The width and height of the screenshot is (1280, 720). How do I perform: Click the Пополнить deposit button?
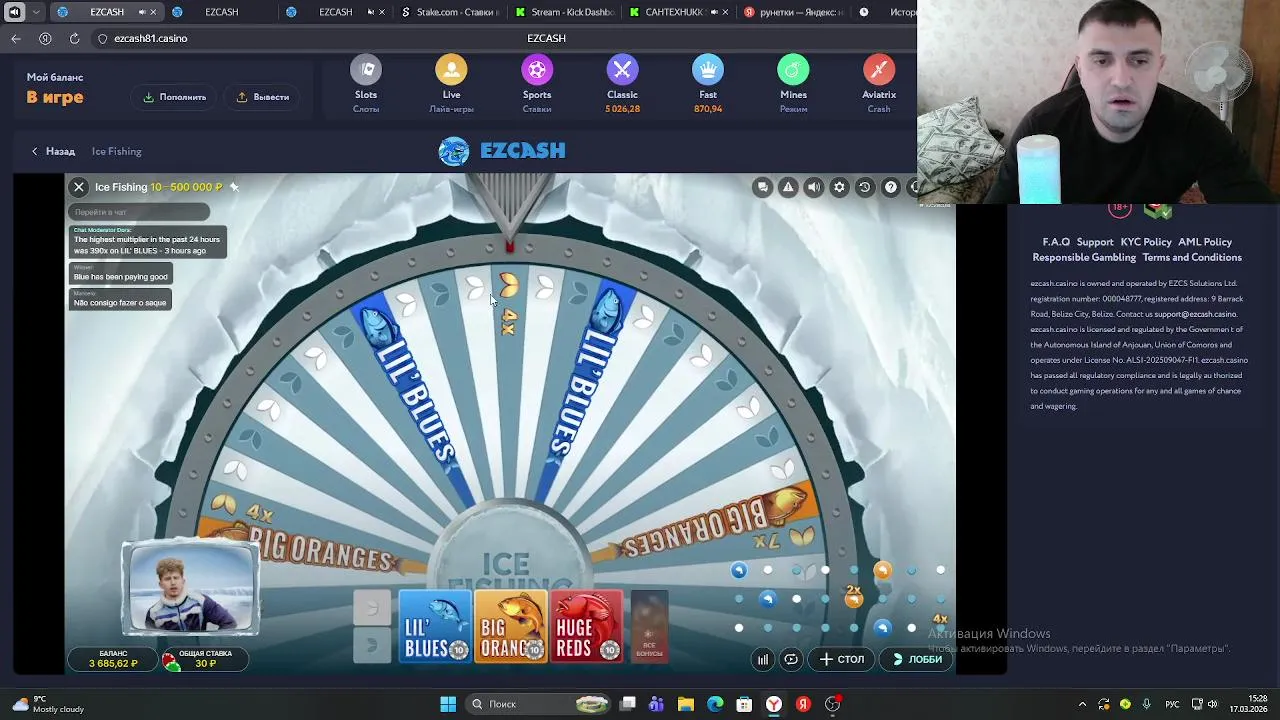tap(175, 97)
